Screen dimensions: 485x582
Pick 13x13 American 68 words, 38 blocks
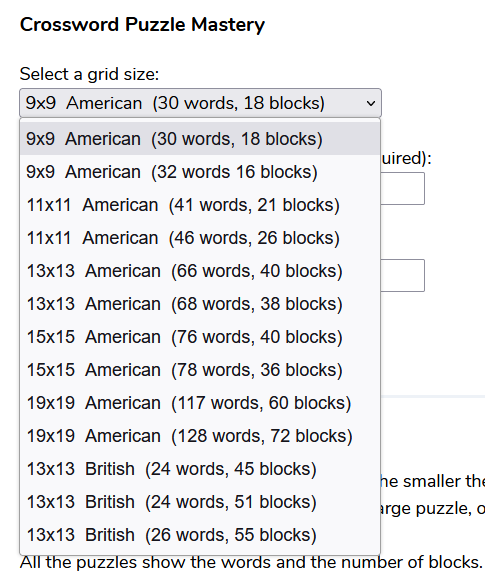tap(200, 304)
